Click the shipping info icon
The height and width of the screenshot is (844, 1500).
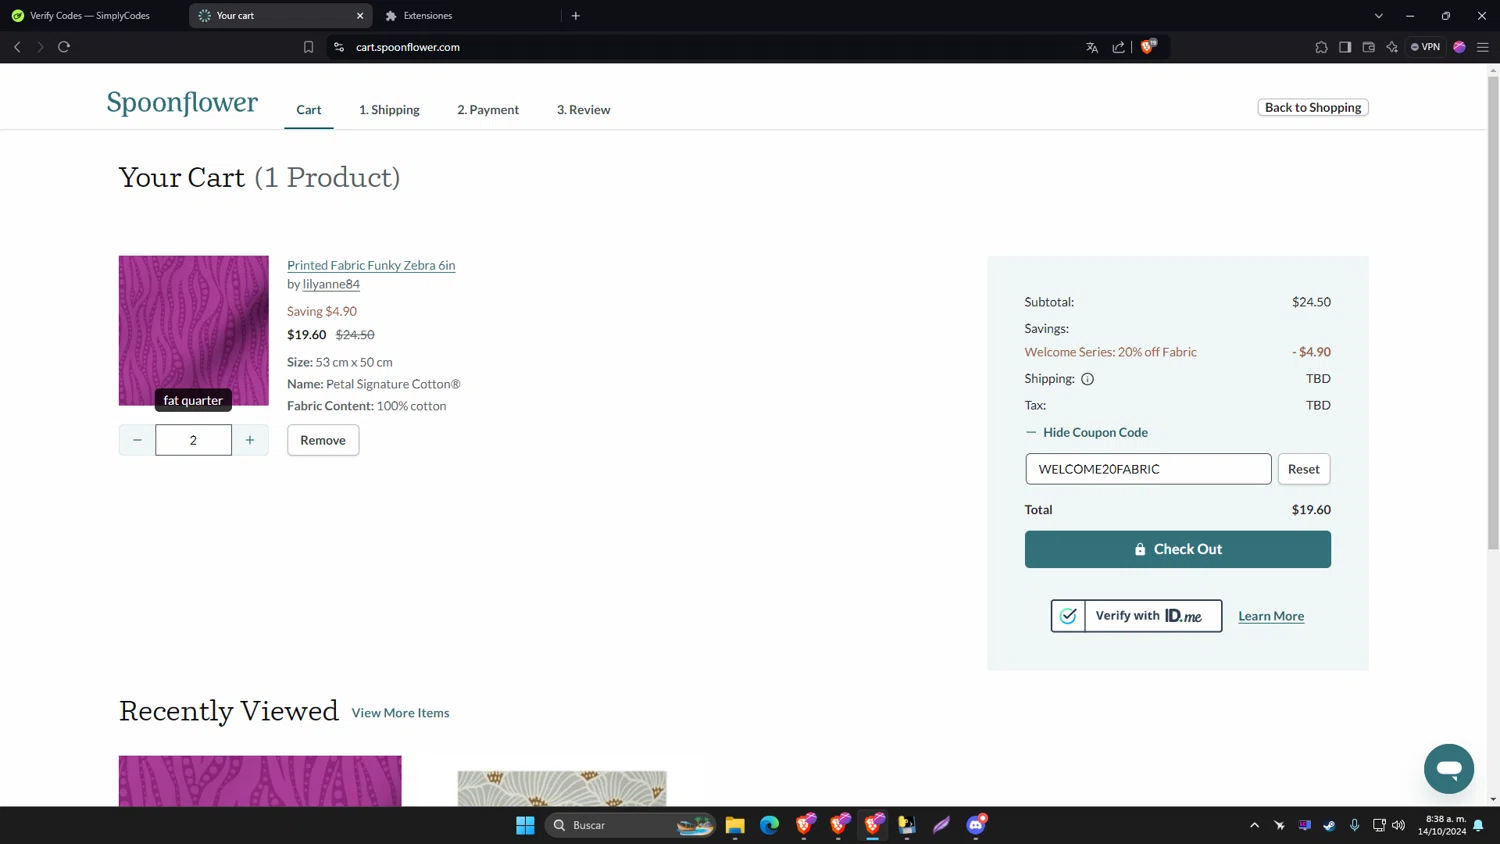click(x=1087, y=379)
